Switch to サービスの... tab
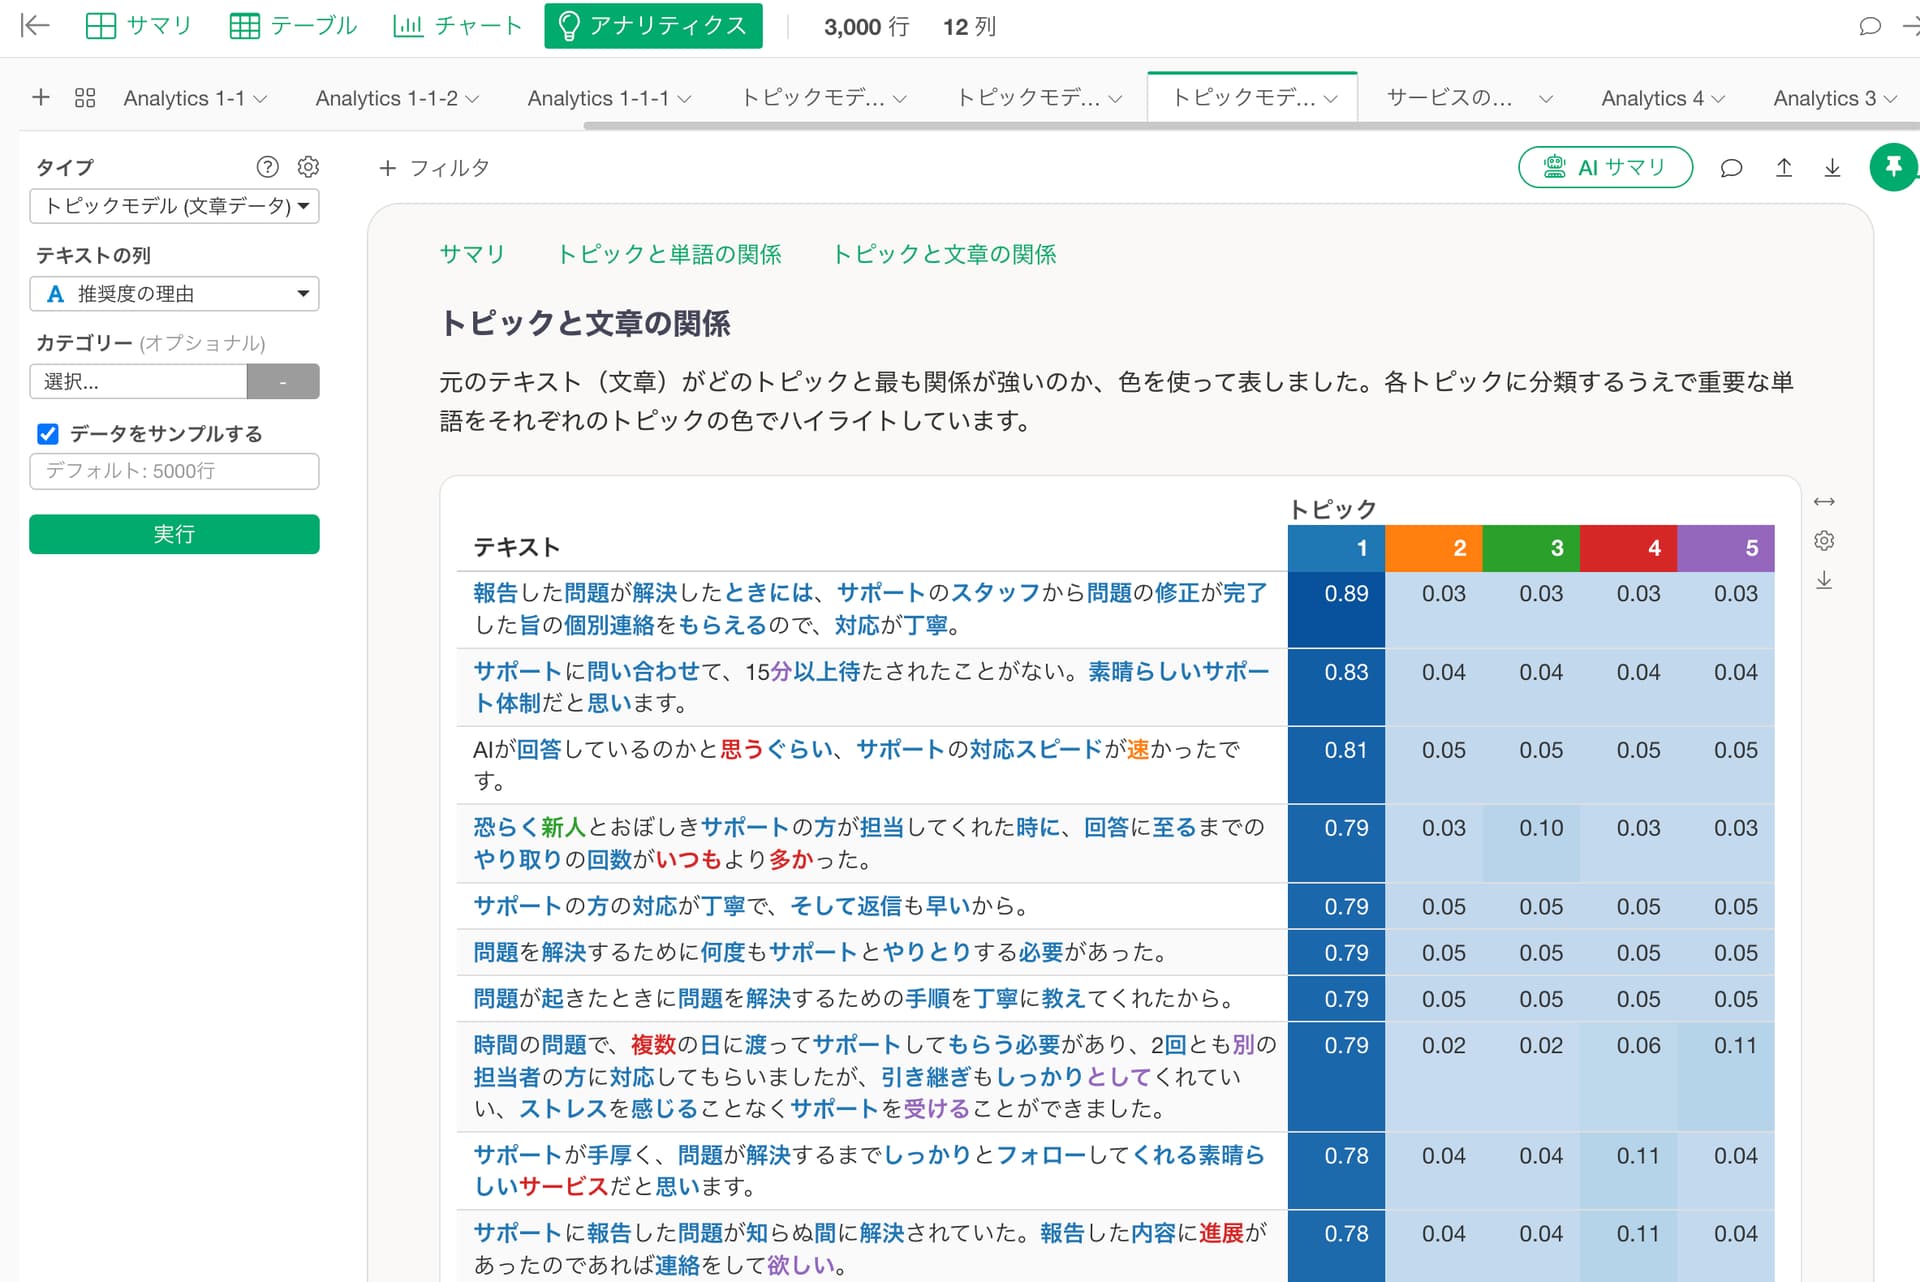The height and width of the screenshot is (1282, 1920). coord(1449,98)
